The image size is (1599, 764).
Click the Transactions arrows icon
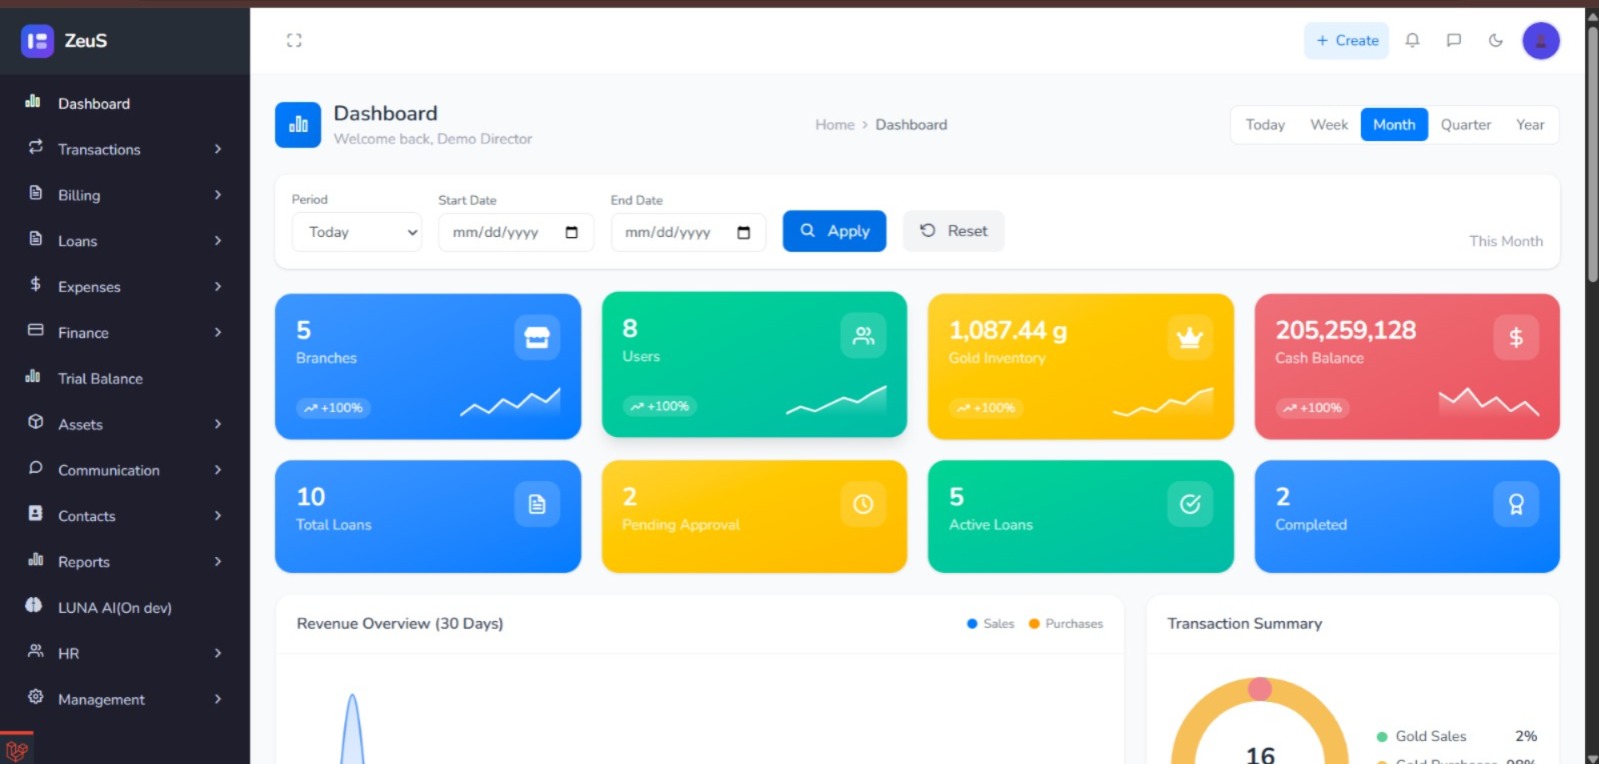tap(36, 146)
